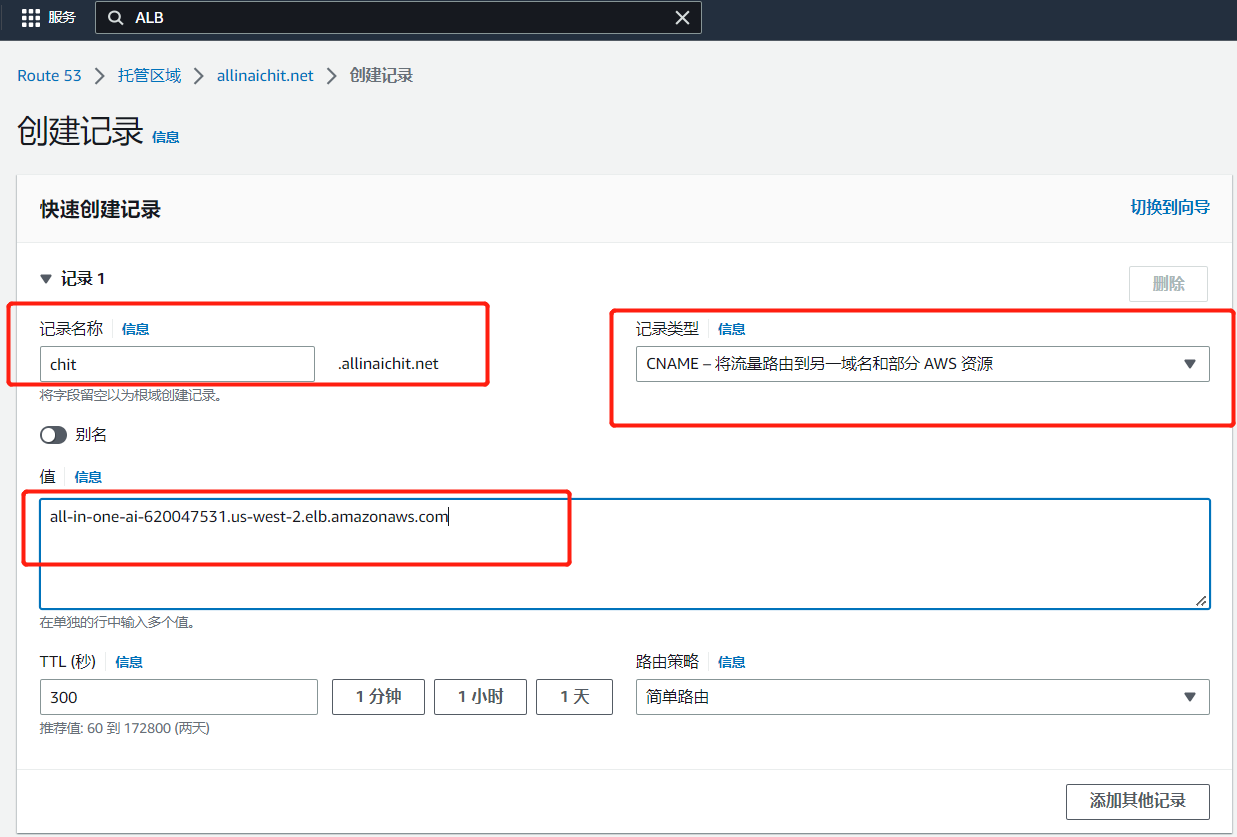
Task: Click the add another record button
Action: click(1137, 801)
